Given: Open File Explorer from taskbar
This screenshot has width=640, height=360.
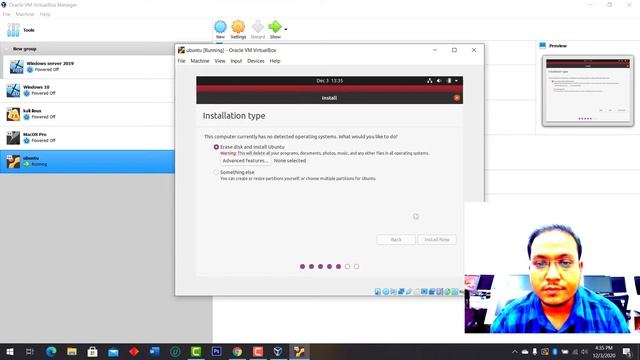Looking at the screenshot, I should [x=72, y=351].
